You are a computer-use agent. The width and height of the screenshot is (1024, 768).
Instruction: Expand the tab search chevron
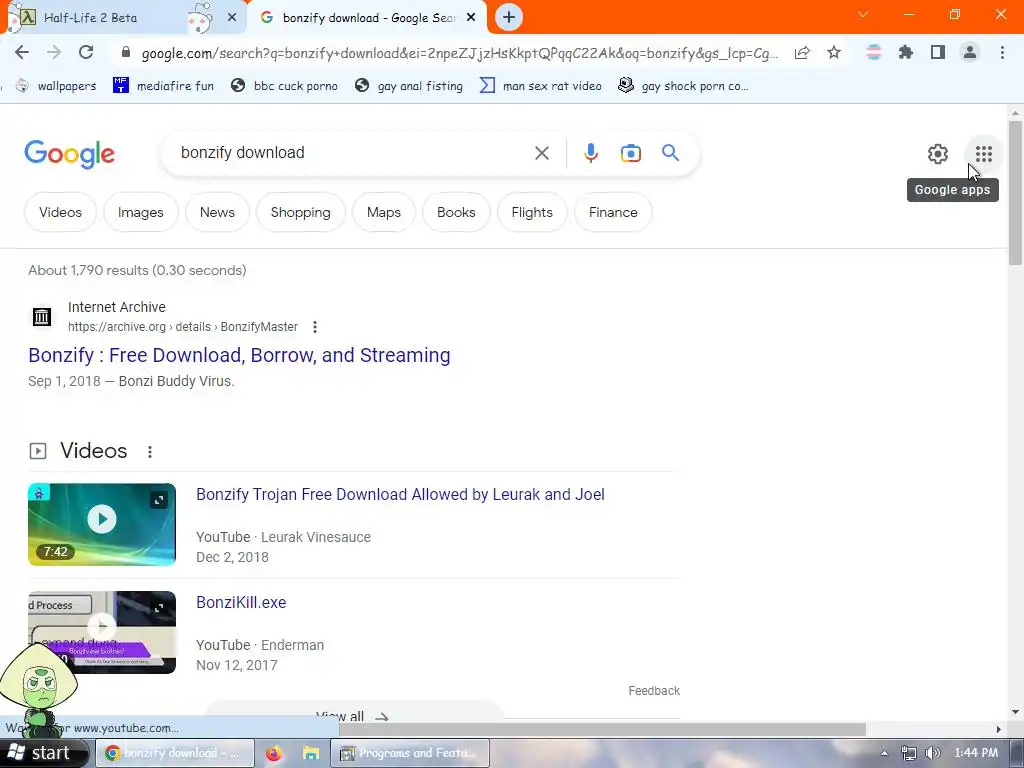coord(863,14)
